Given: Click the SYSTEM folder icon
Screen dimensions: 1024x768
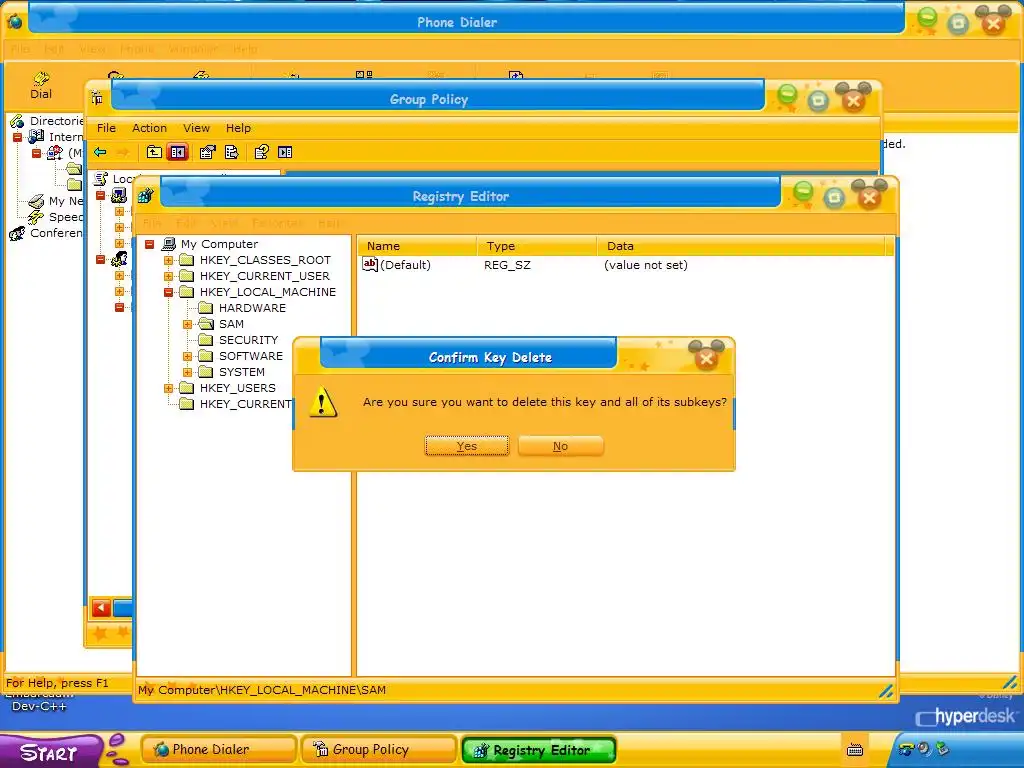Looking at the screenshot, I should [206, 372].
